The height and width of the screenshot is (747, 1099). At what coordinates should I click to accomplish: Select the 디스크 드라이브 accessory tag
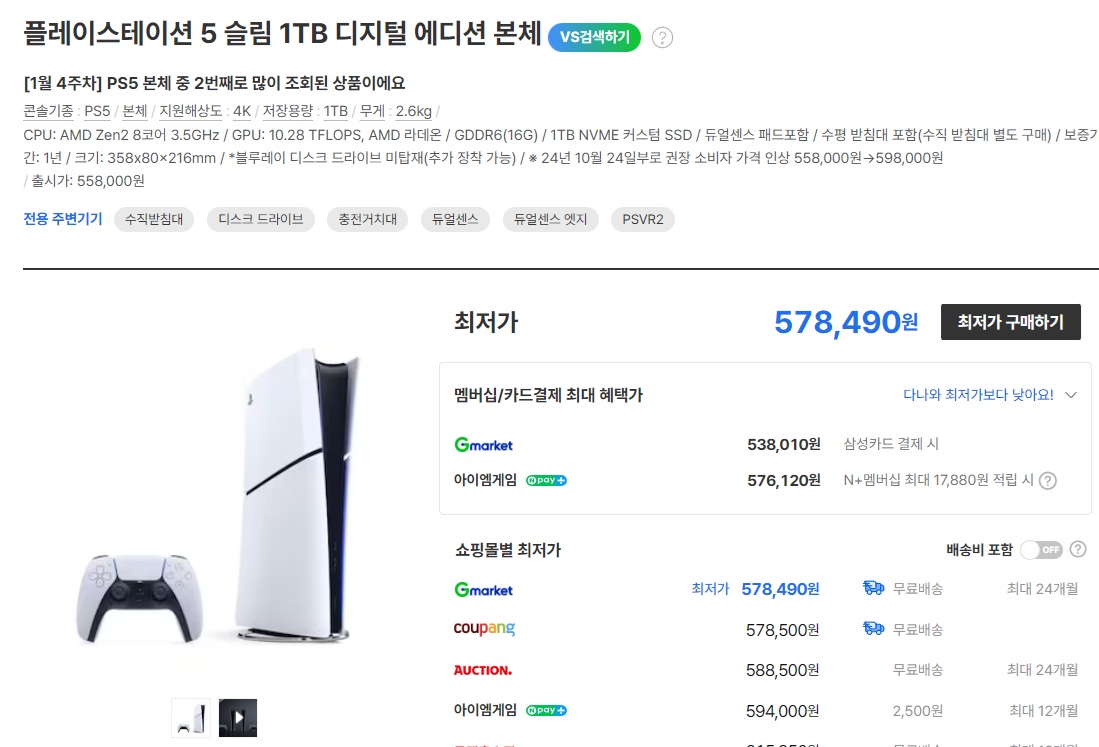coord(261,219)
